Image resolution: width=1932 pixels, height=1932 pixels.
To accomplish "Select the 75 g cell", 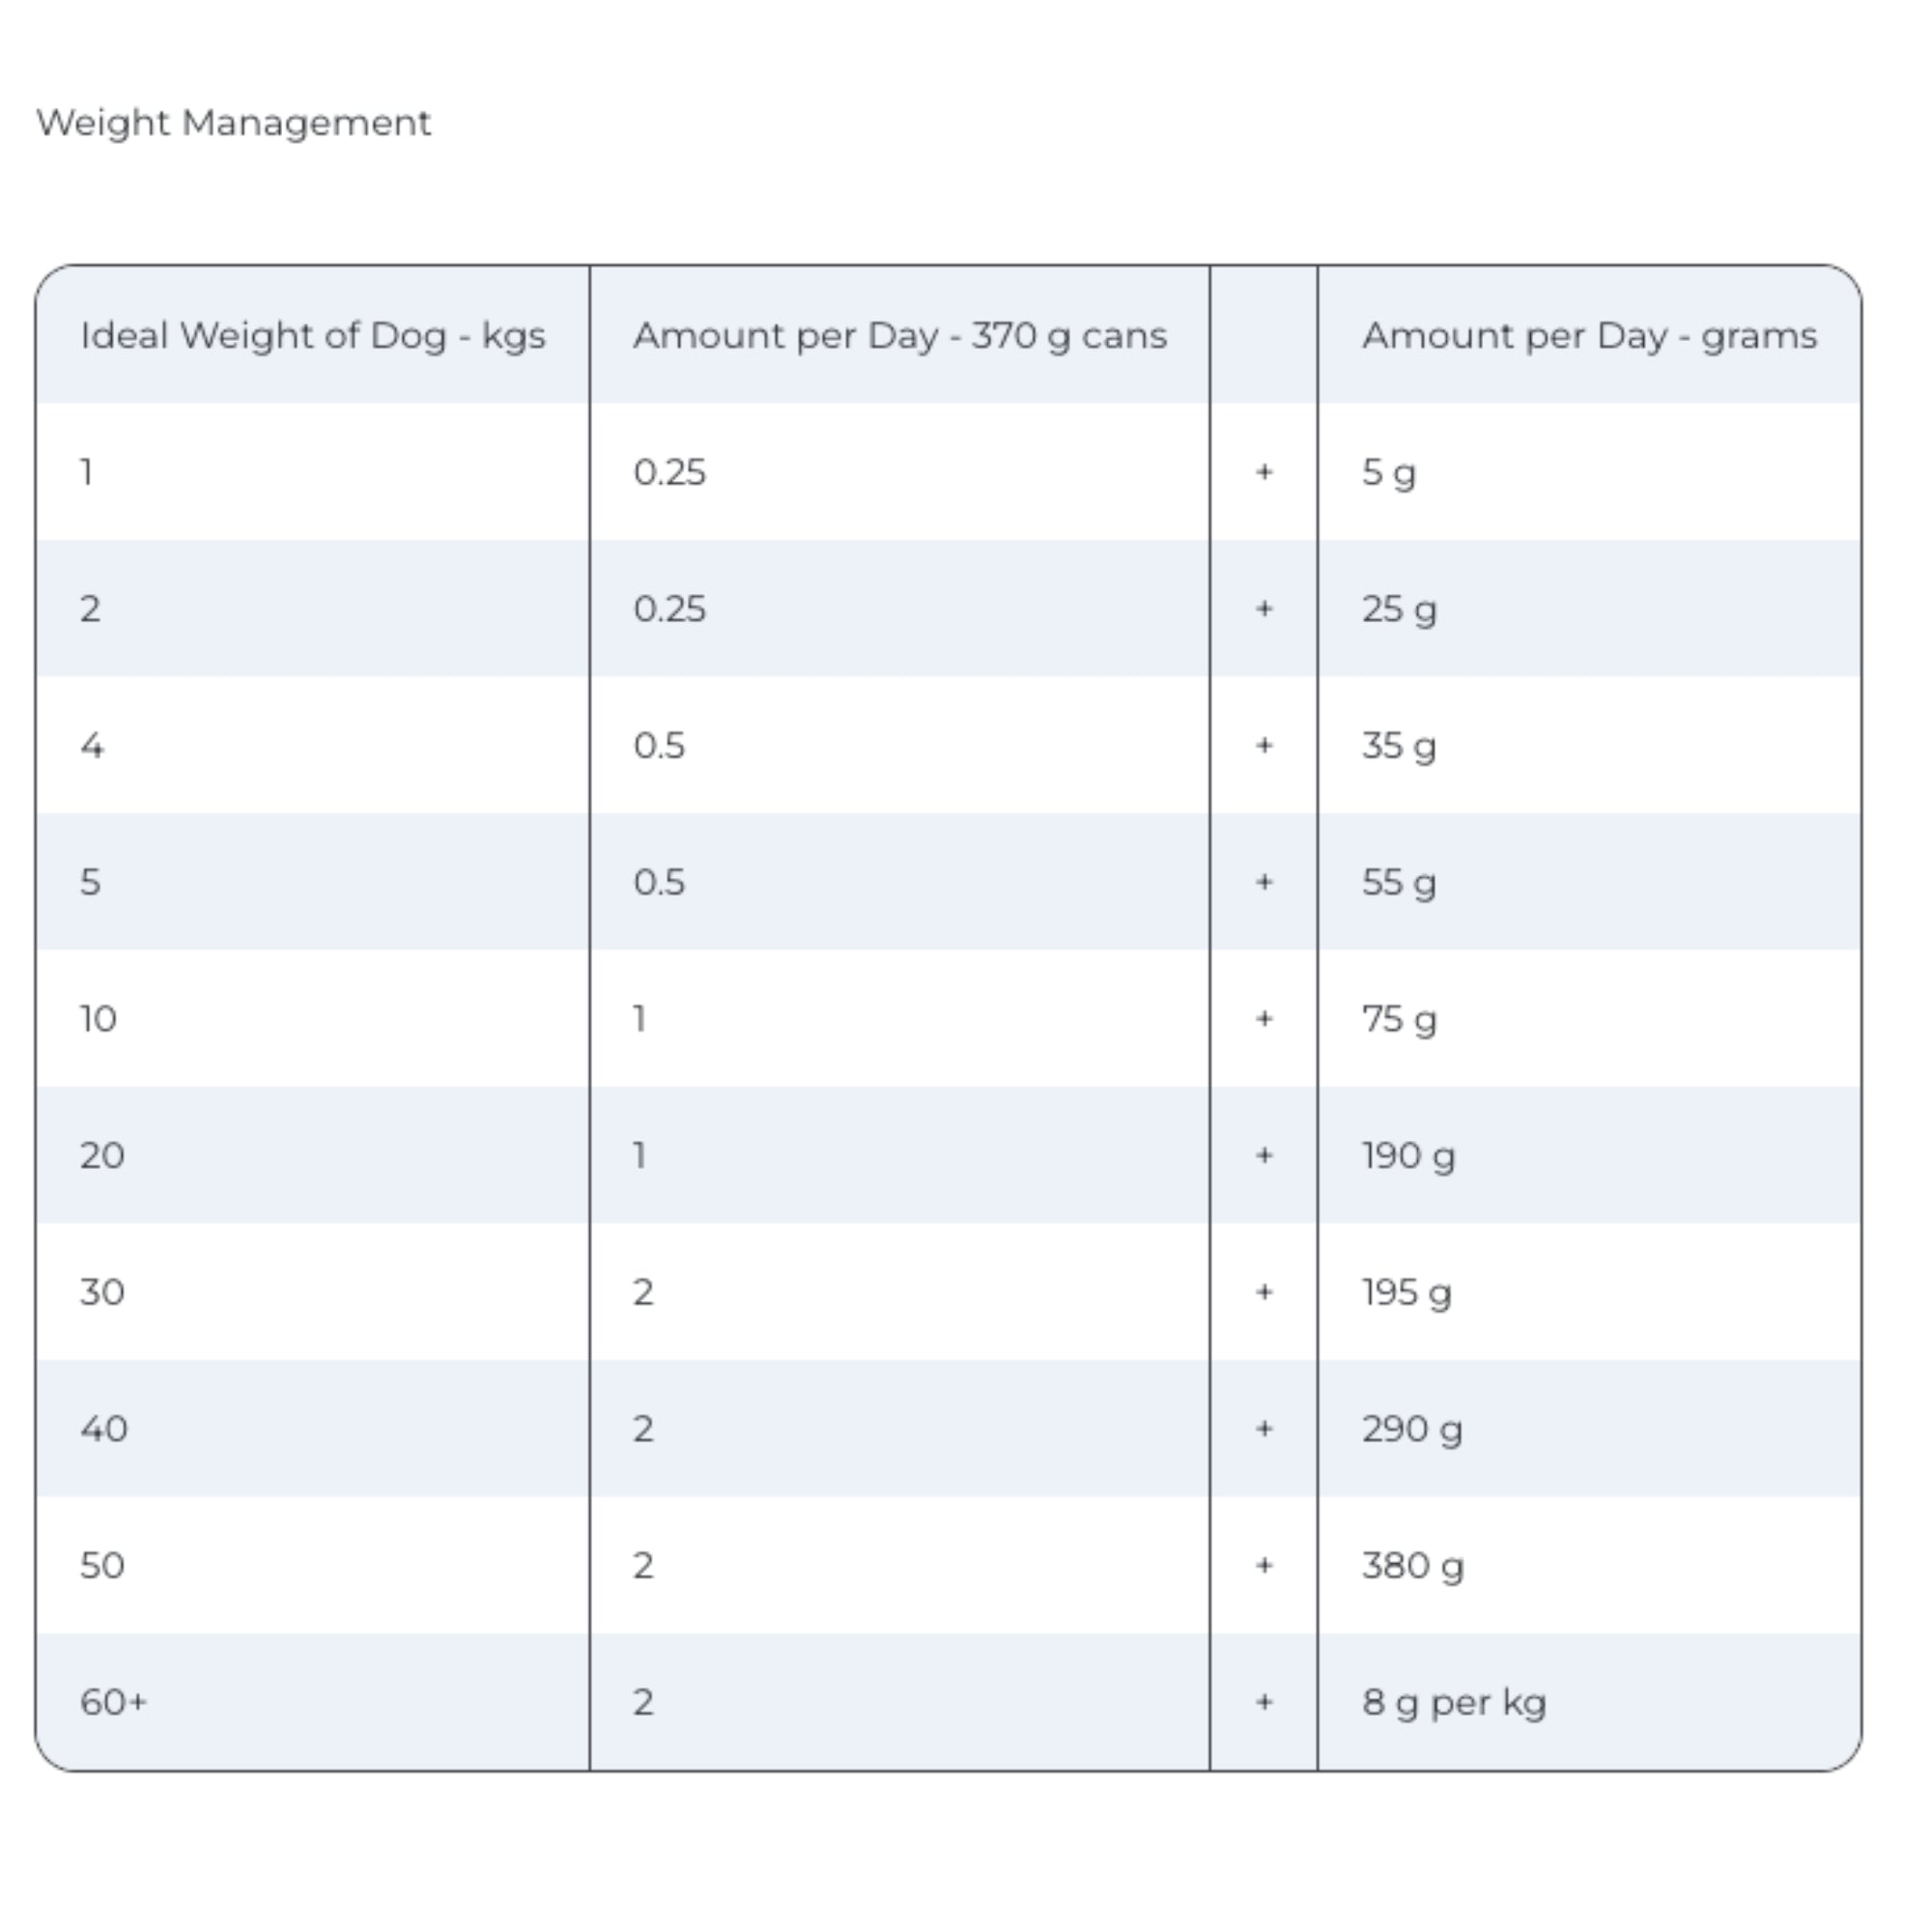I will (1398, 1019).
